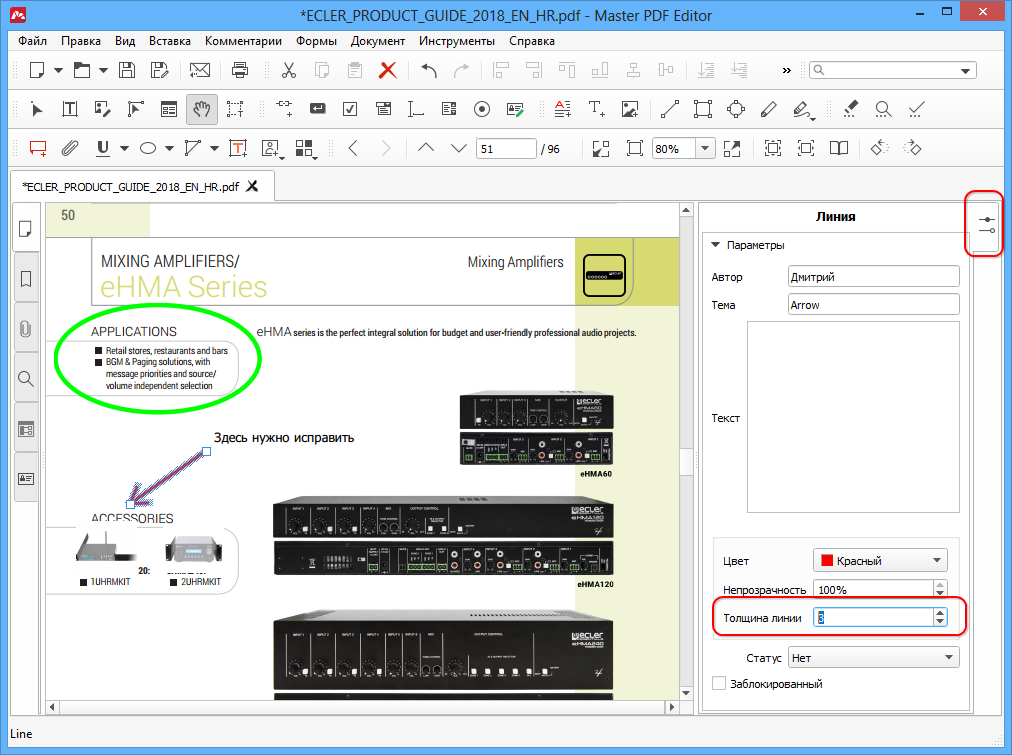Open the Bookmarks sidebar panel
Screen dimensions: 1012x755
[26, 278]
